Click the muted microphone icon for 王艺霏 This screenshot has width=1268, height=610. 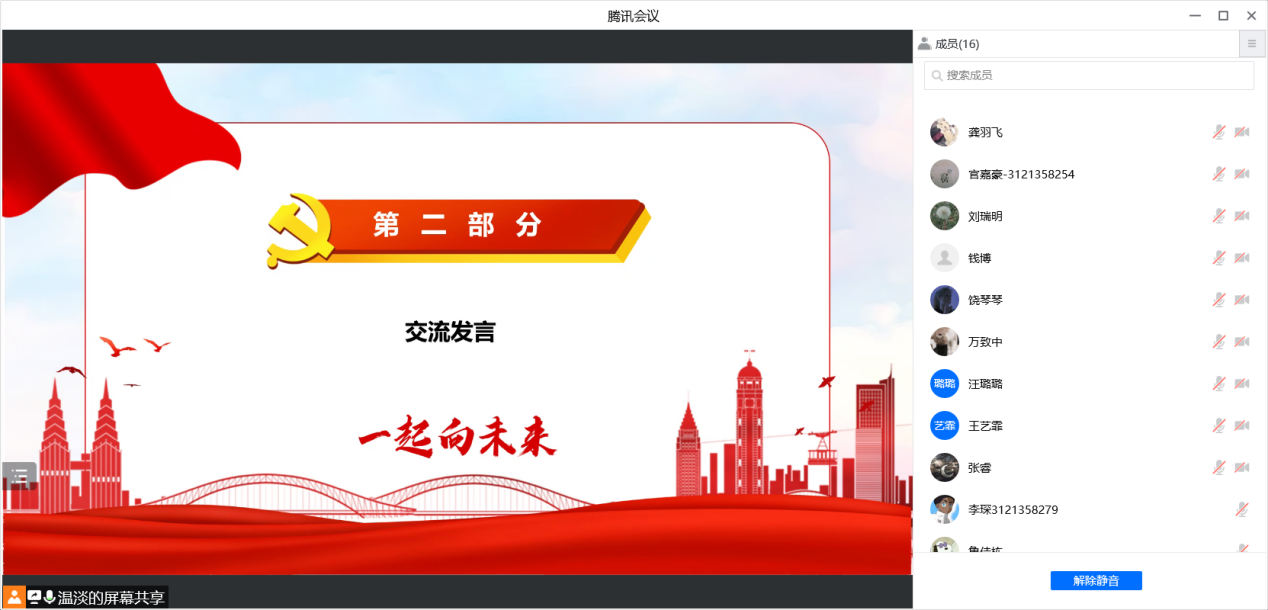(1218, 426)
